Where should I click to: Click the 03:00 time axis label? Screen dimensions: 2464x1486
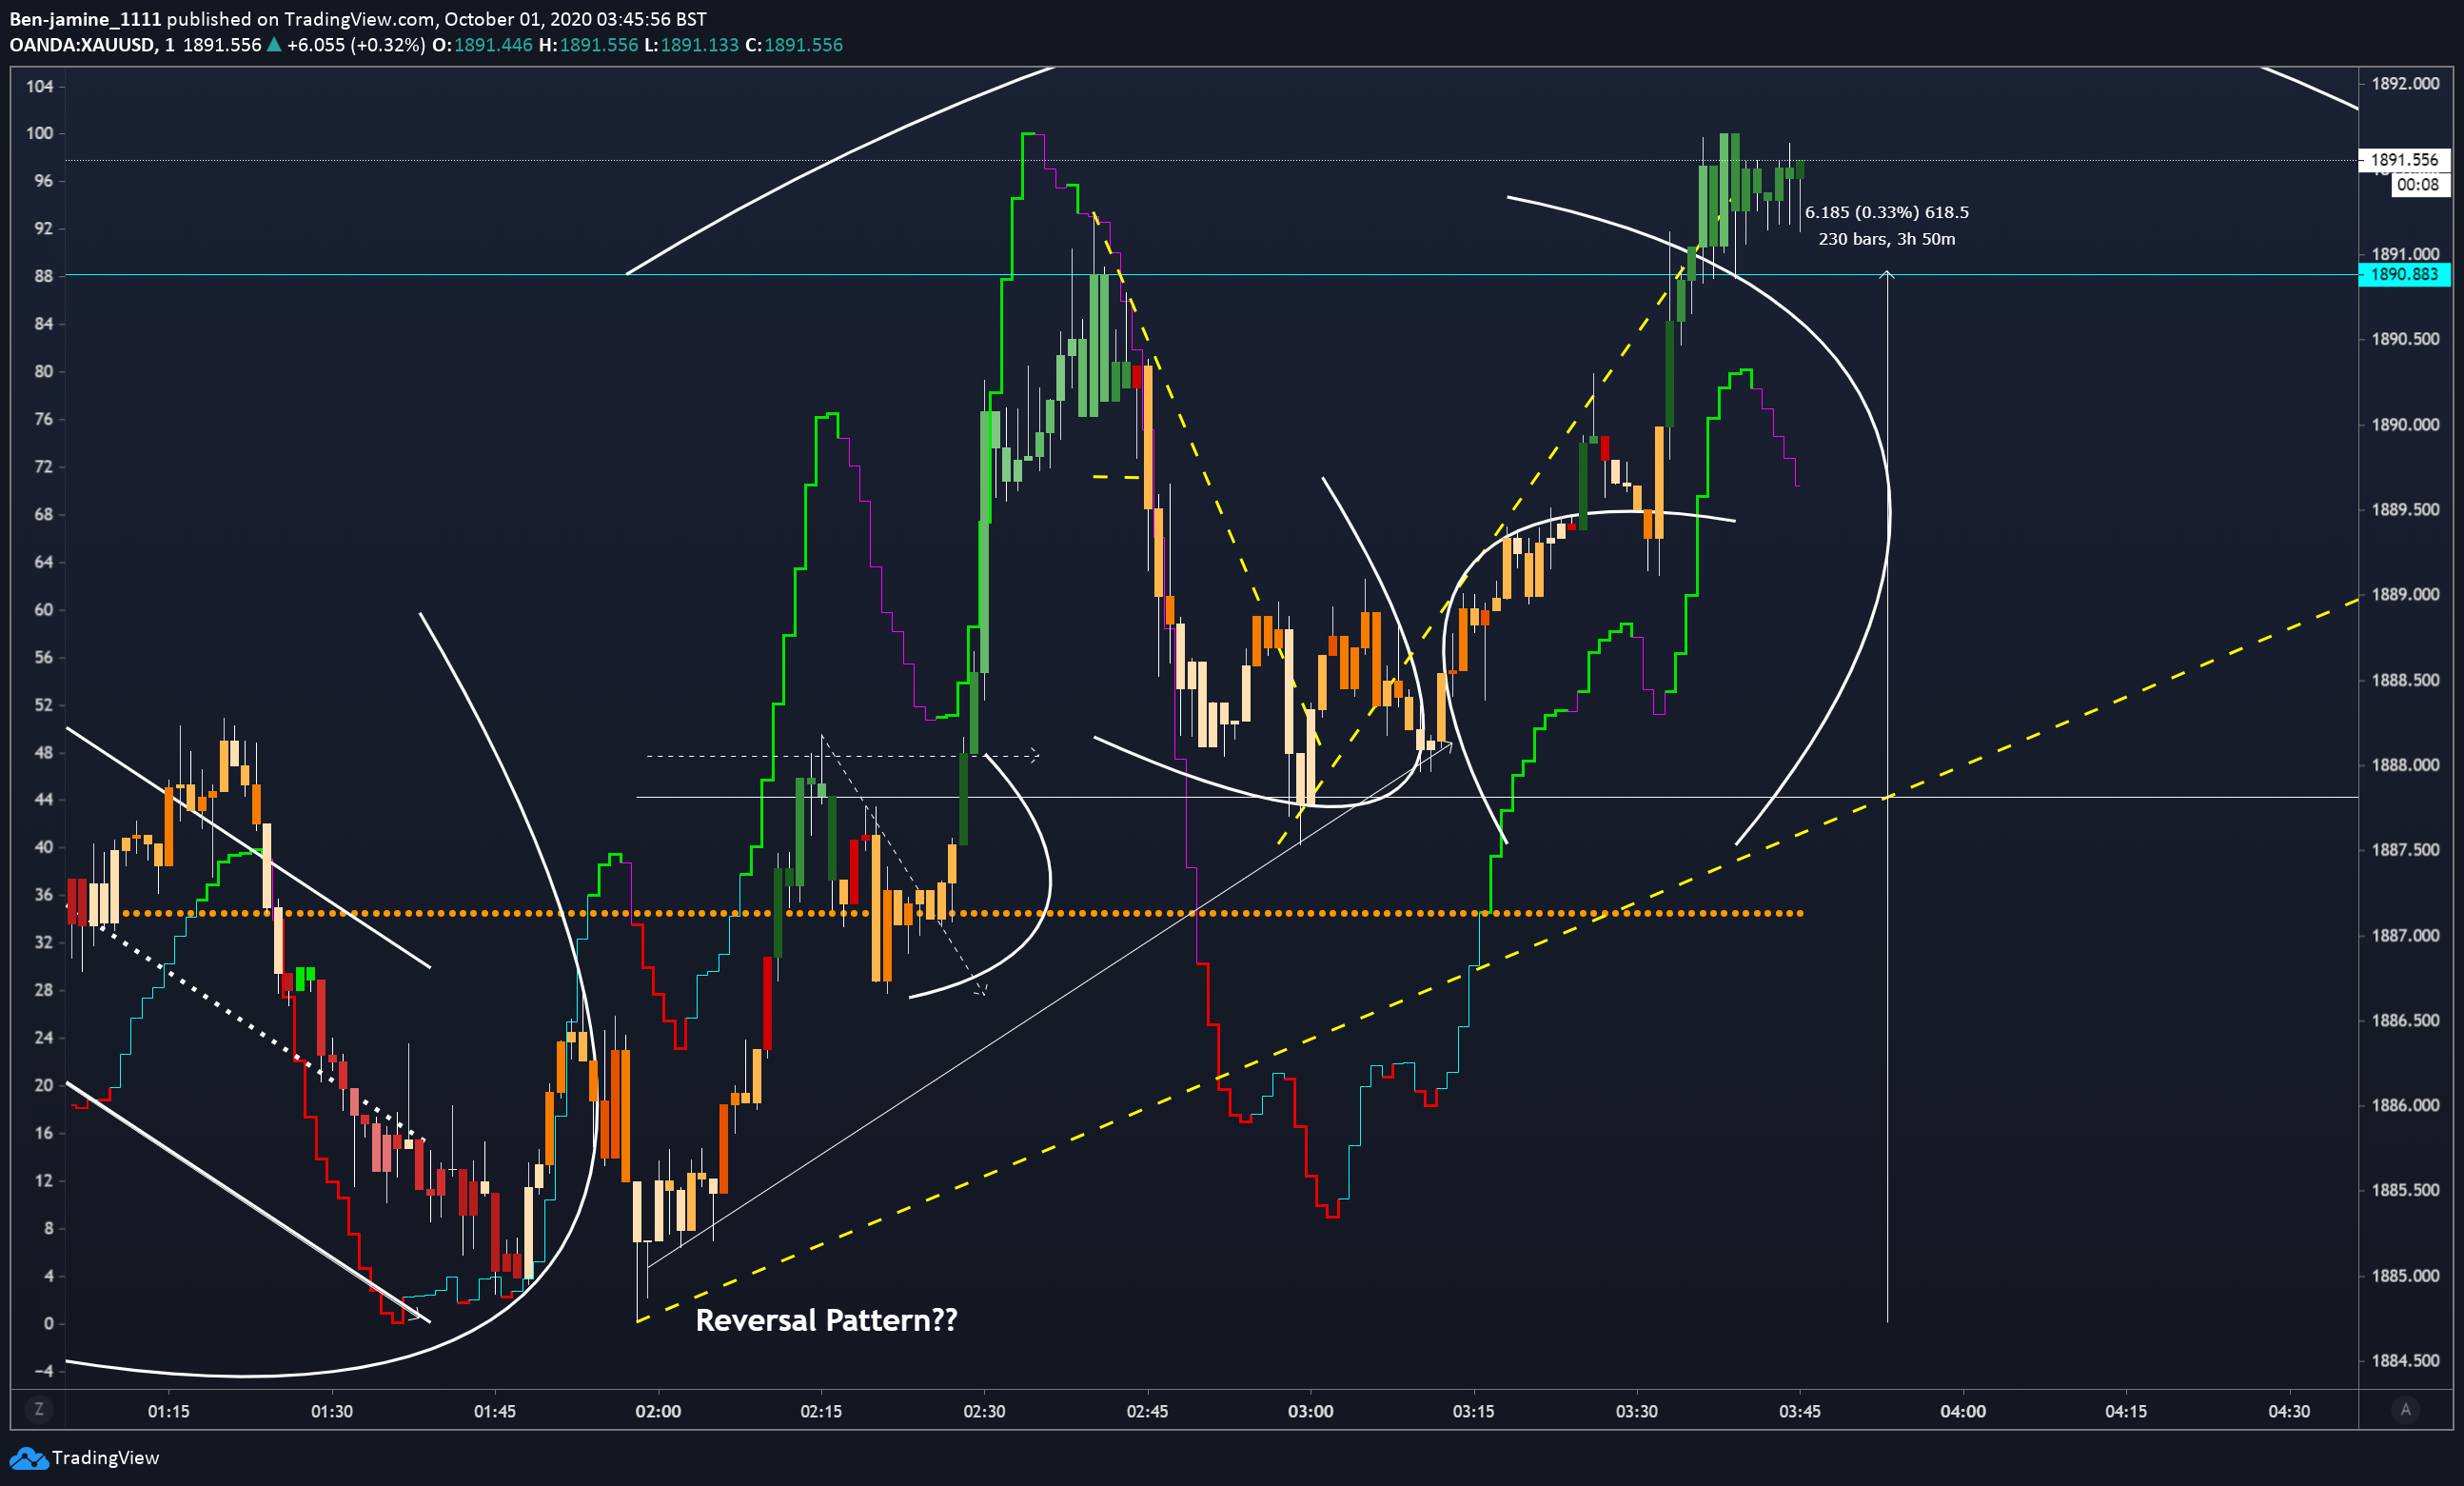(1310, 1411)
